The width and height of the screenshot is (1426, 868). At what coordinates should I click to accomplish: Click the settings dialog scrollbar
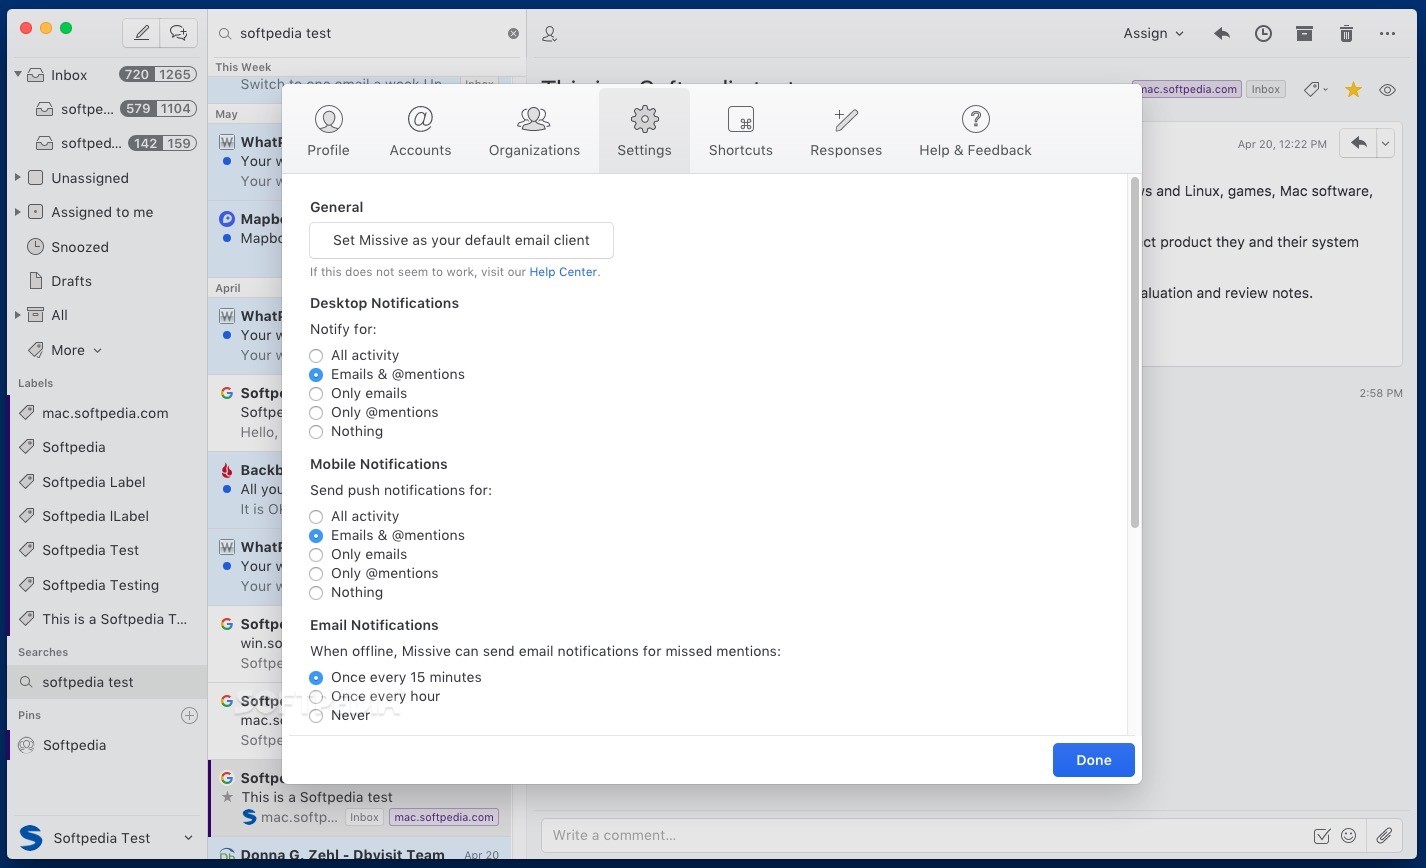(1135, 352)
